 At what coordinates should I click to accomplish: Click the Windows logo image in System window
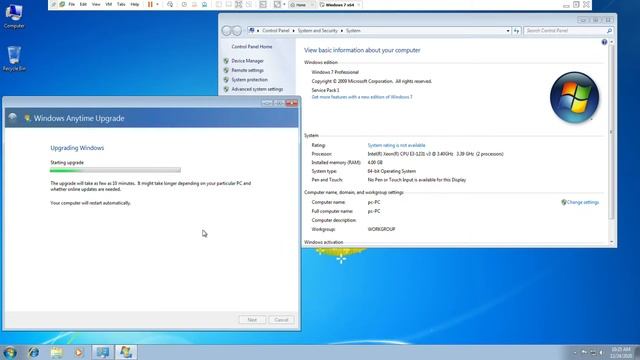pos(574,98)
